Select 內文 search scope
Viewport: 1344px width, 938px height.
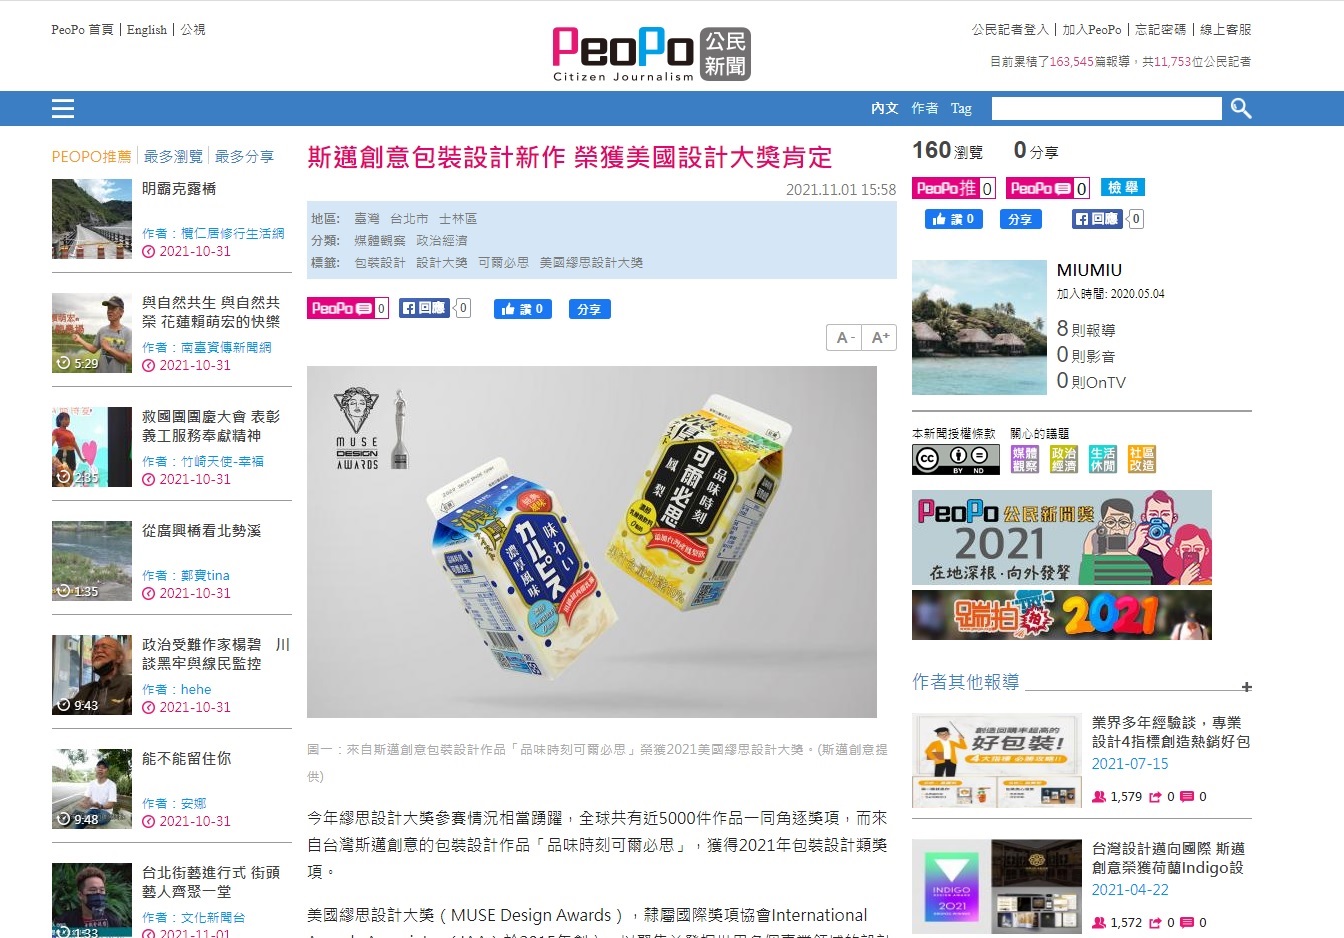pos(884,108)
